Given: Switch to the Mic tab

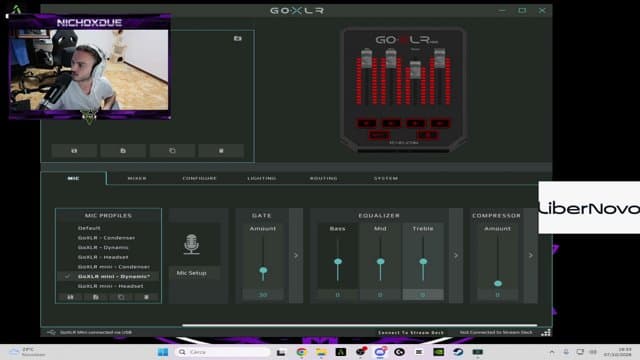Looking at the screenshot, I should tap(73, 178).
